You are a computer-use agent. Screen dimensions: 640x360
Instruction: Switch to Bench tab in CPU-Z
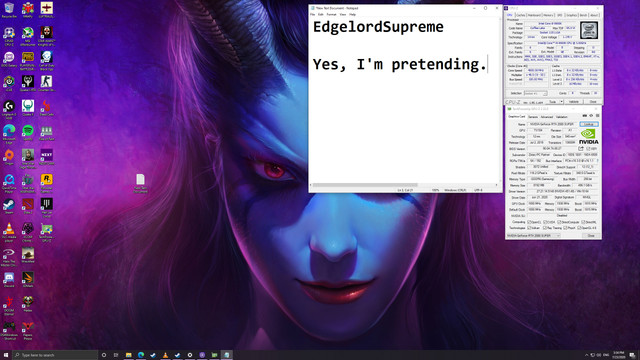coord(584,15)
